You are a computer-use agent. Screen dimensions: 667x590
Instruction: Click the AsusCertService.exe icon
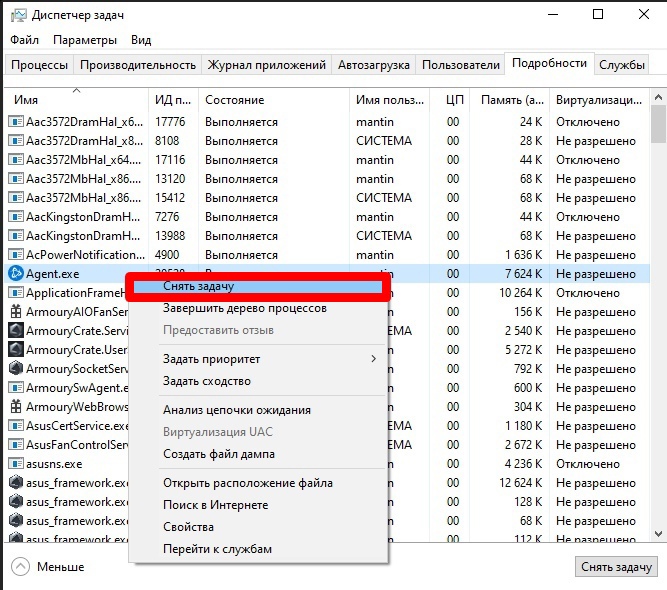point(16,425)
